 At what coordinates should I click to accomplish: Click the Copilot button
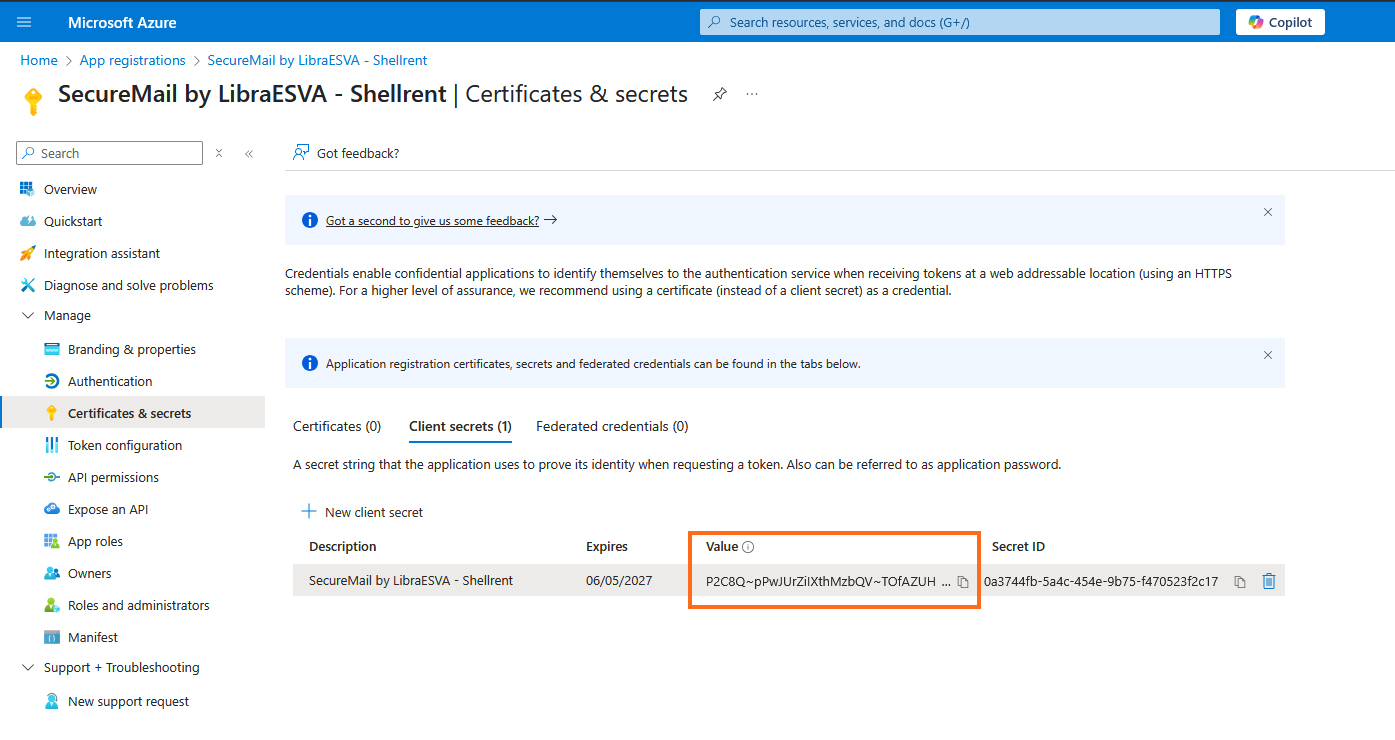(x=1280, y=22)
